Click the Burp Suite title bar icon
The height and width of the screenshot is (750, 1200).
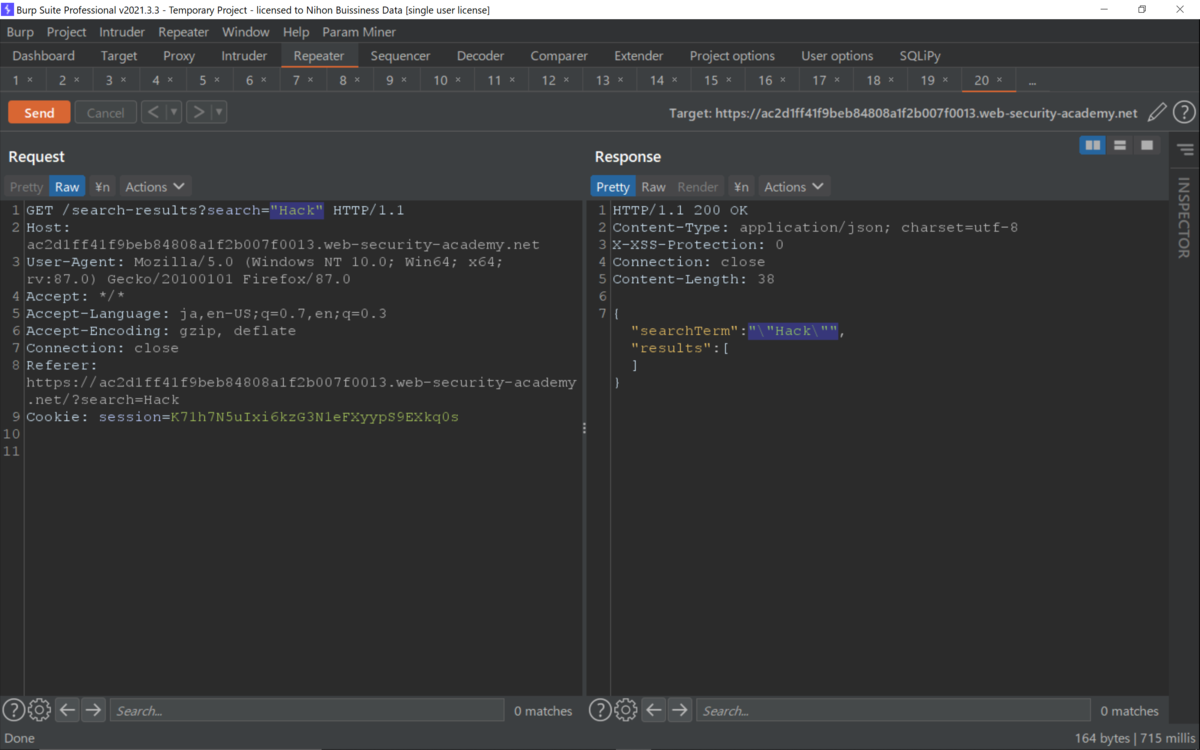point(8,9)
